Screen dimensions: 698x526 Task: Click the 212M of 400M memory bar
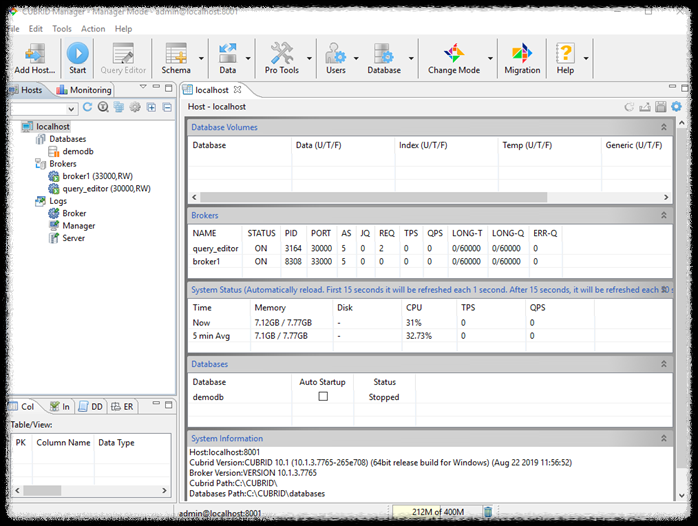coord(438,512)
